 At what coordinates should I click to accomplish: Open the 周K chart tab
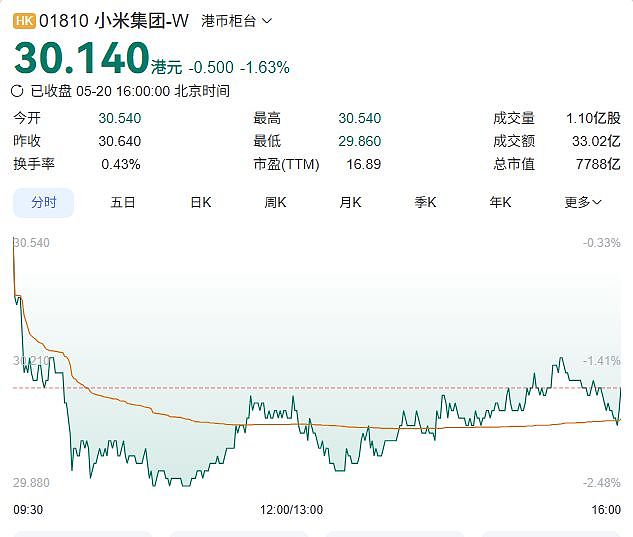pyautogui.click(x=275, y=202)
